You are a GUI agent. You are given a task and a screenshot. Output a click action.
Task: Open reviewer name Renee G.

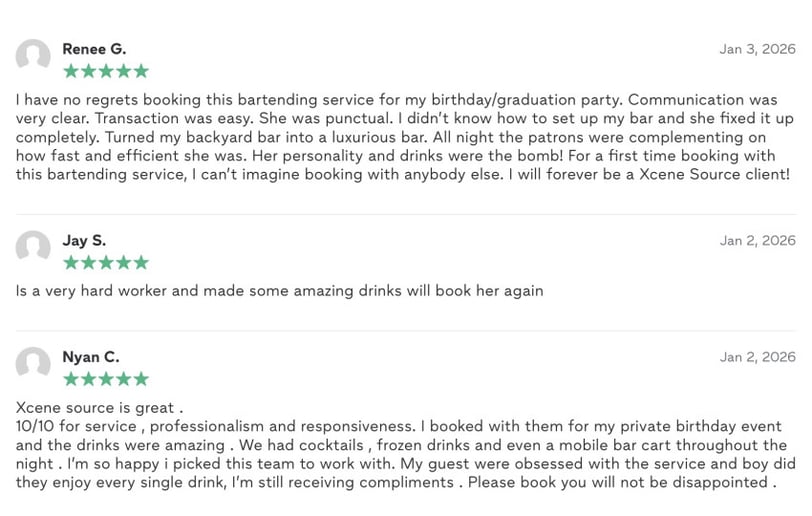94,49
